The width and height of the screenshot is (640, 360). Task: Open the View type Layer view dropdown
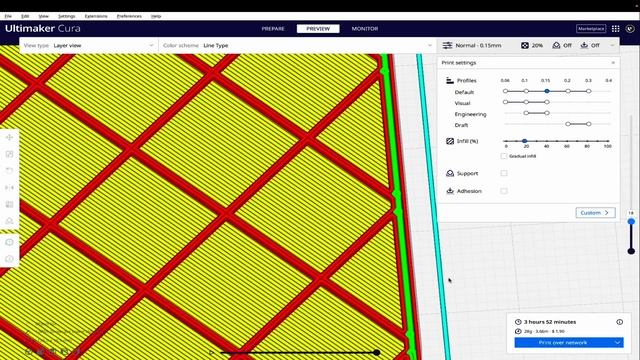pyautogui.click(x=89, y=45)
